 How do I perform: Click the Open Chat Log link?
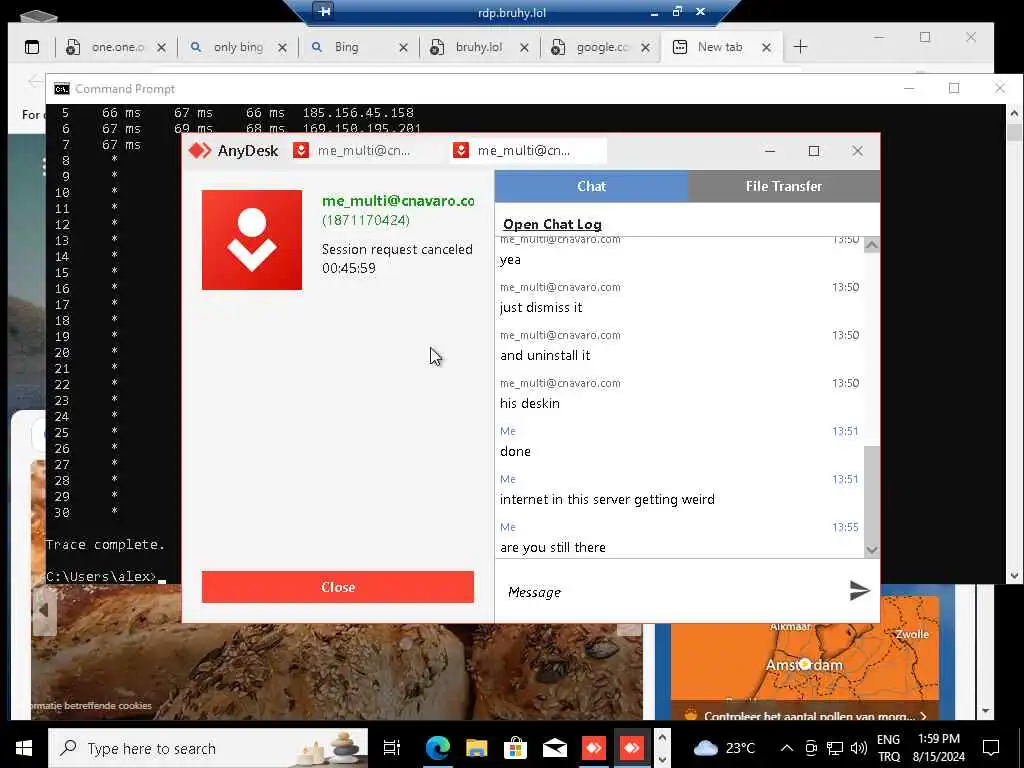point(552,224)
